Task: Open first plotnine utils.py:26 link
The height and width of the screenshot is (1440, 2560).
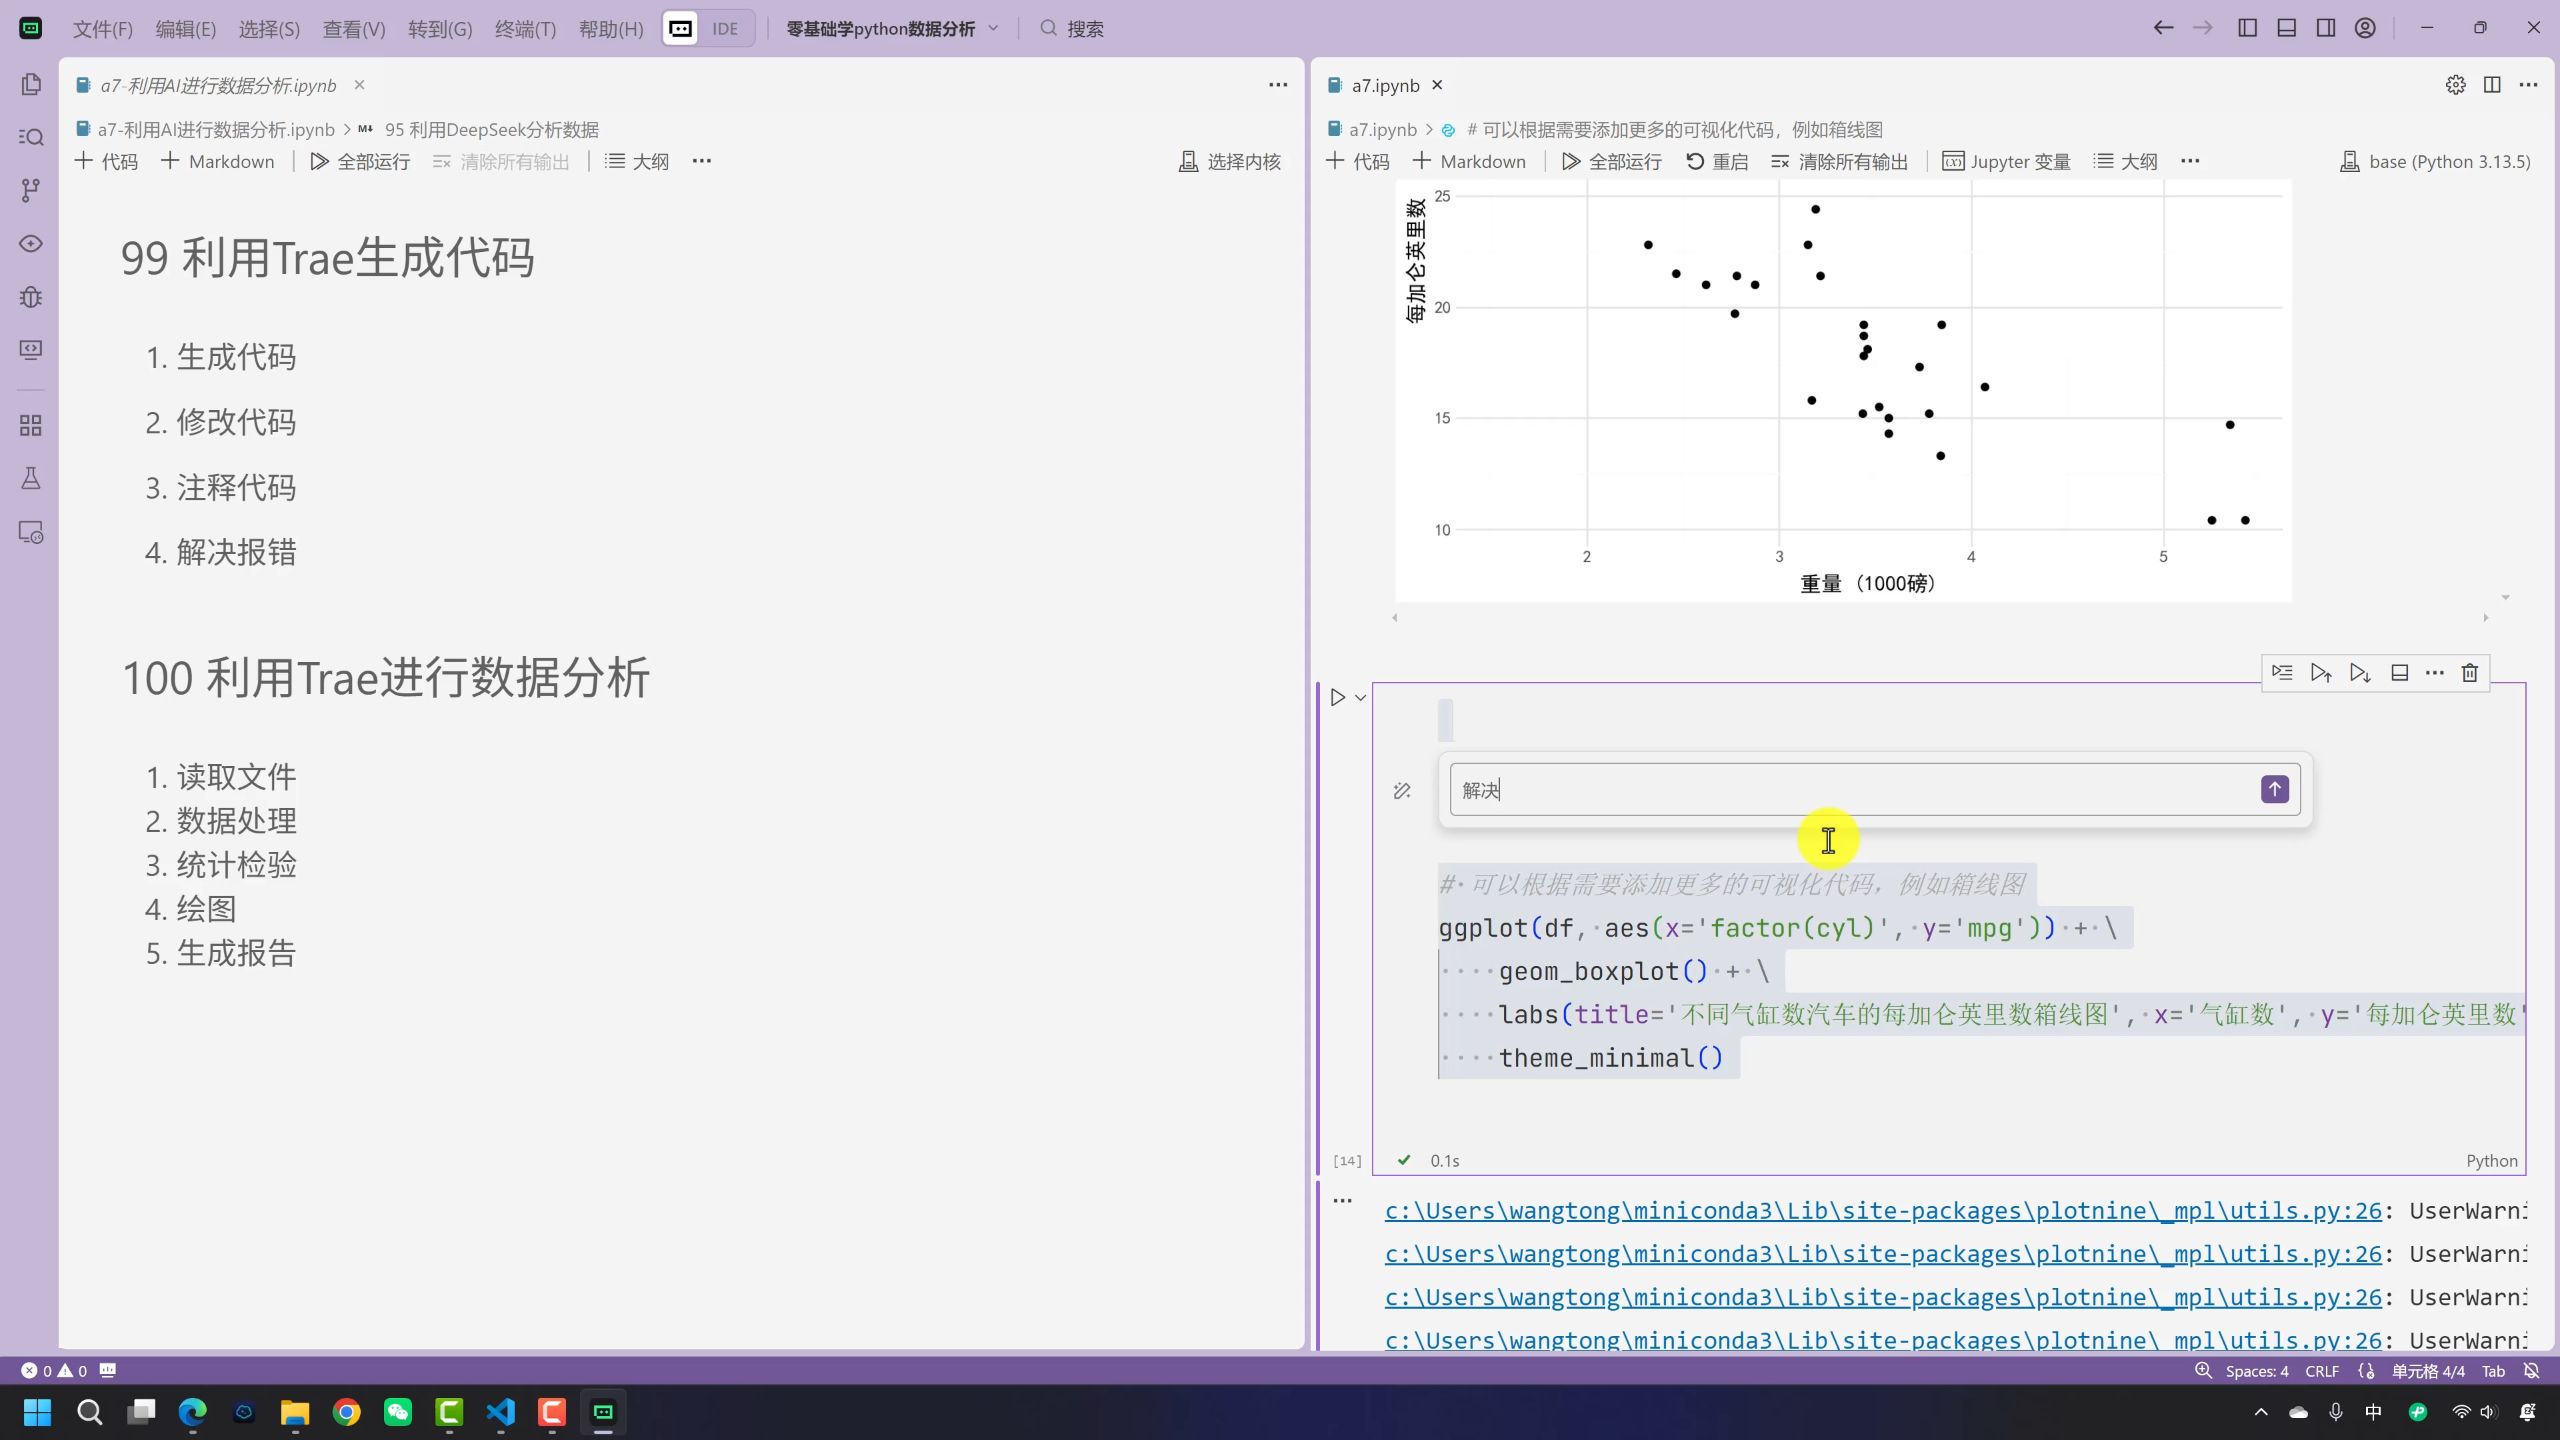Action: click(1882, 1211)
